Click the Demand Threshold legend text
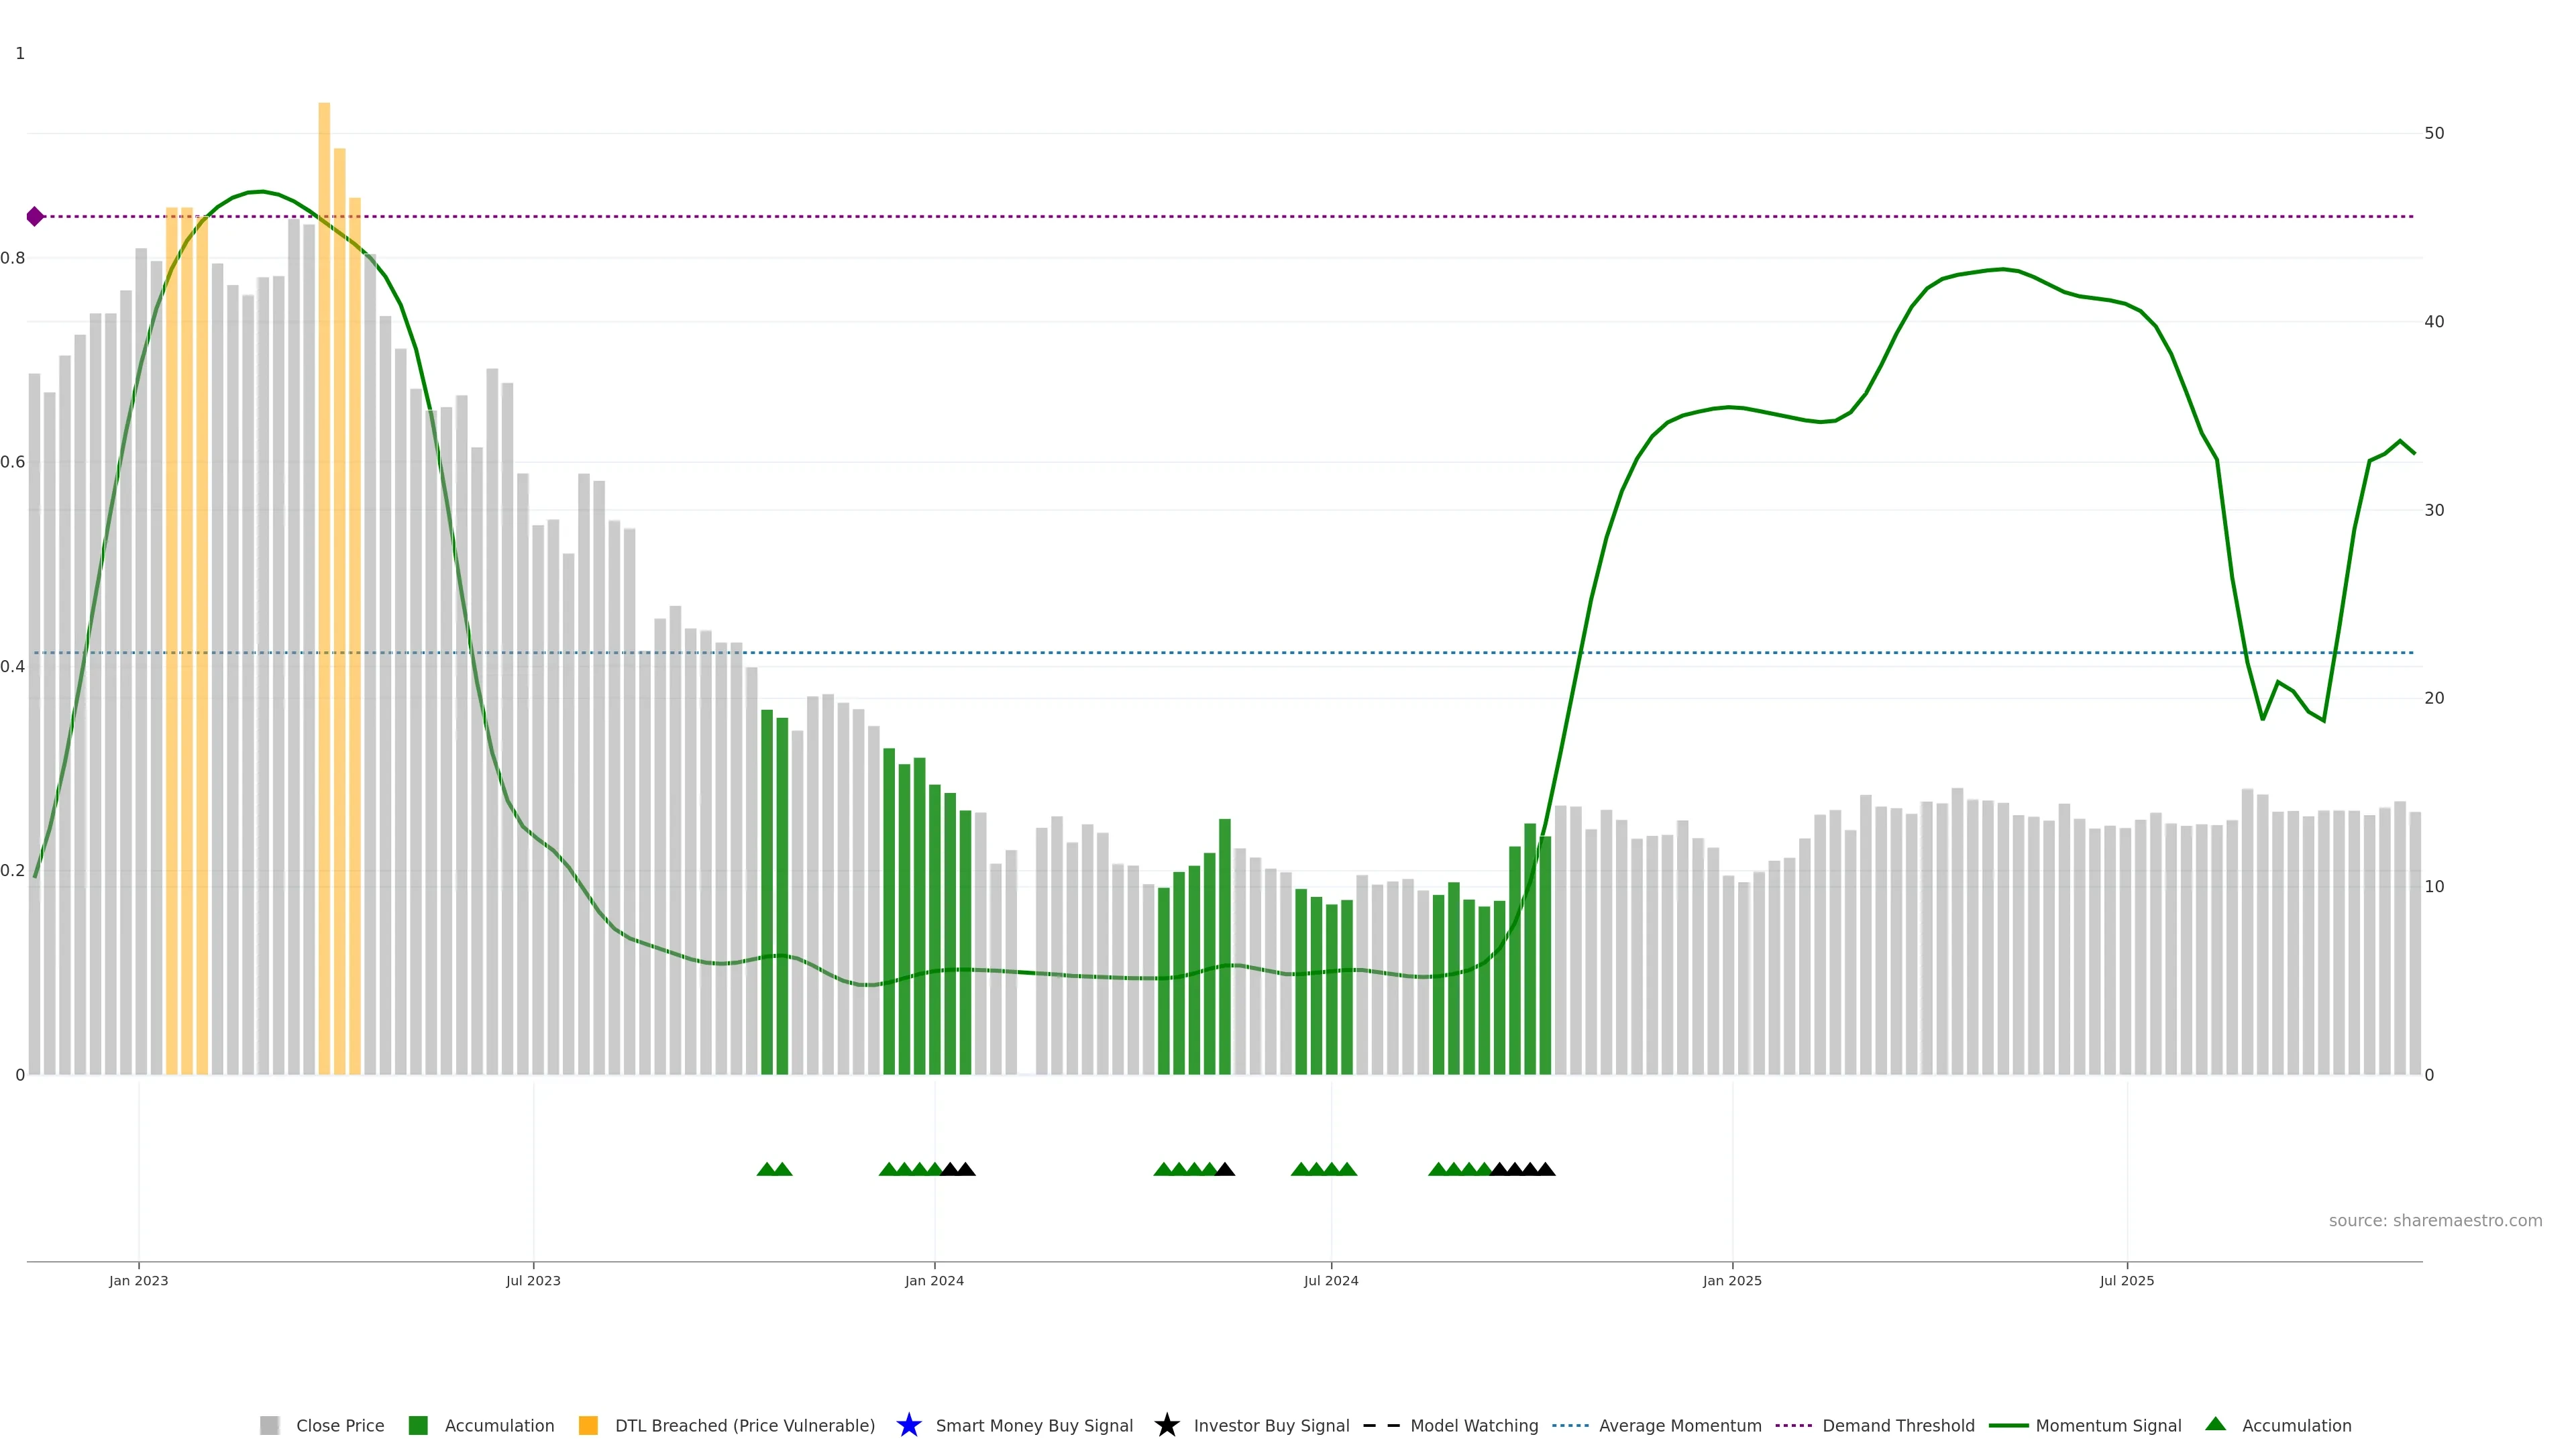The height and width of the screenshot is (1449, 2576). click(x=1898, y=1425)
